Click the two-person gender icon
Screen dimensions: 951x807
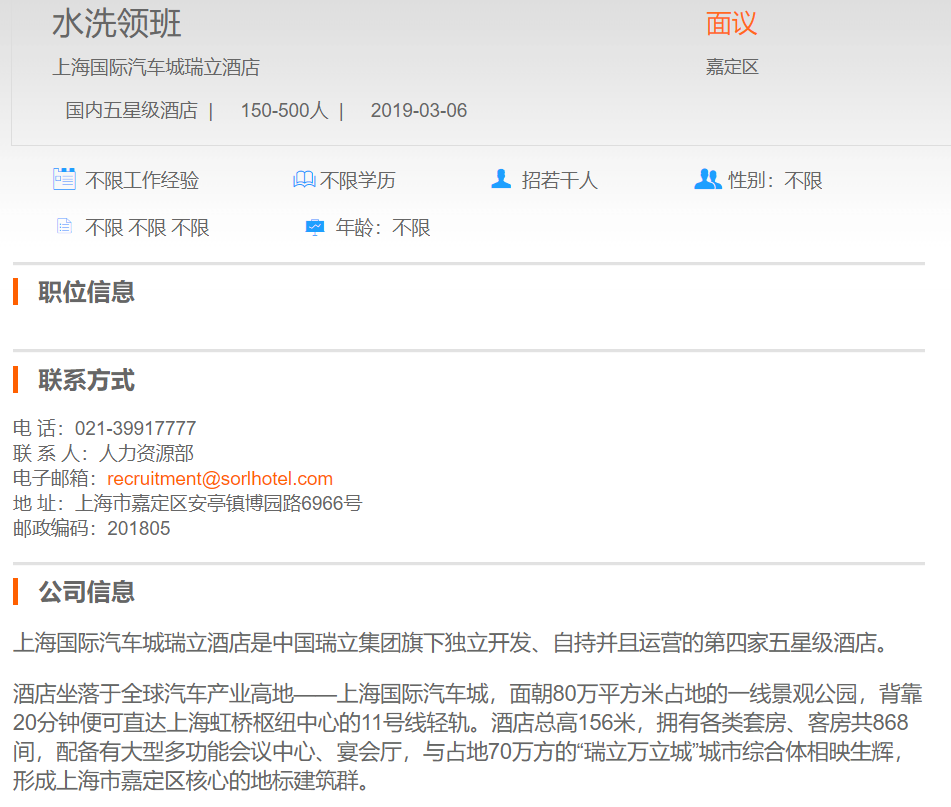(x=708, y=180)
